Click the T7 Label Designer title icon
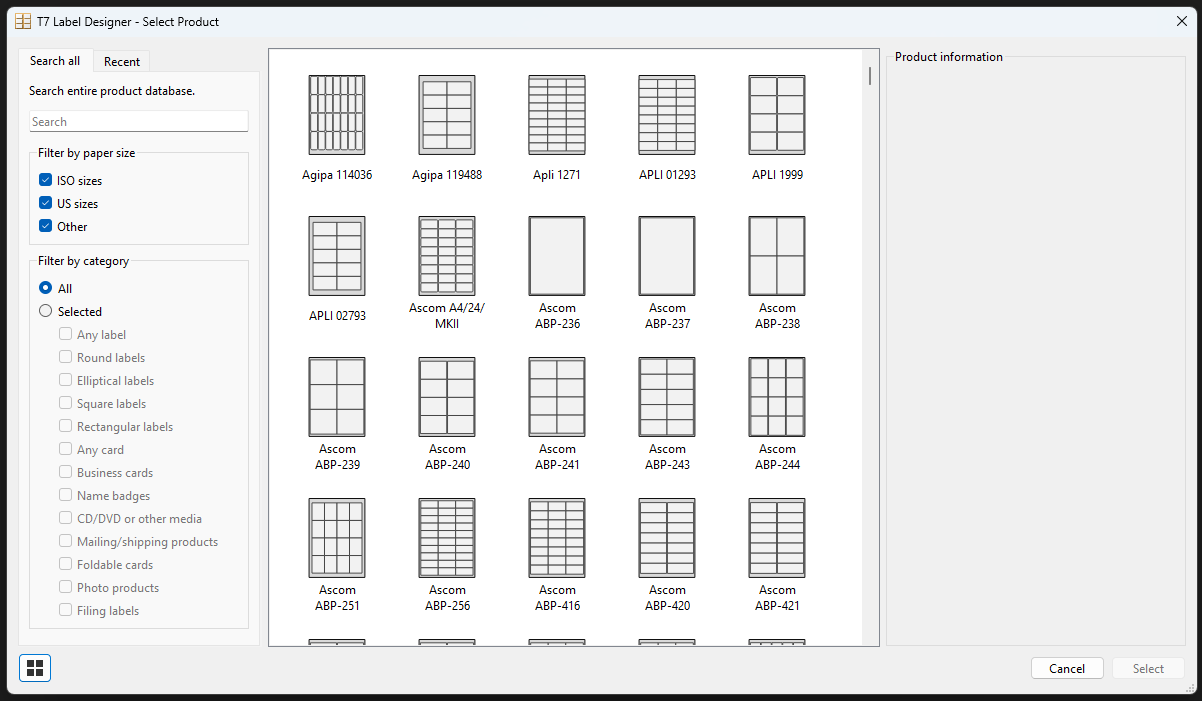 coord(23,21)
